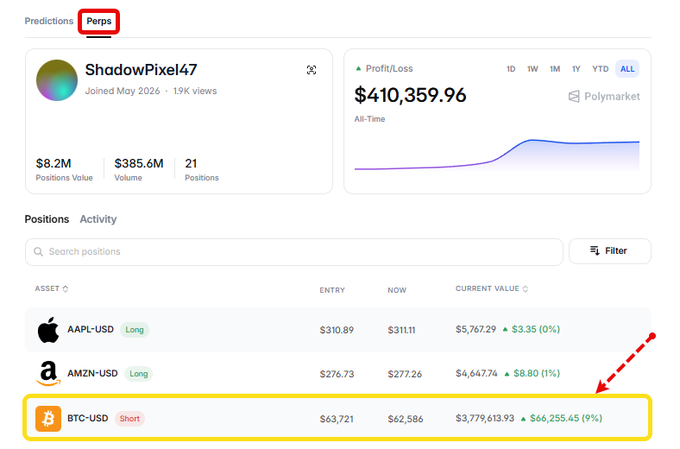Click the Bitcoin logo icon for BTC-USD
The width and height of the screenshot is (680, 449).
click(48, 419)
